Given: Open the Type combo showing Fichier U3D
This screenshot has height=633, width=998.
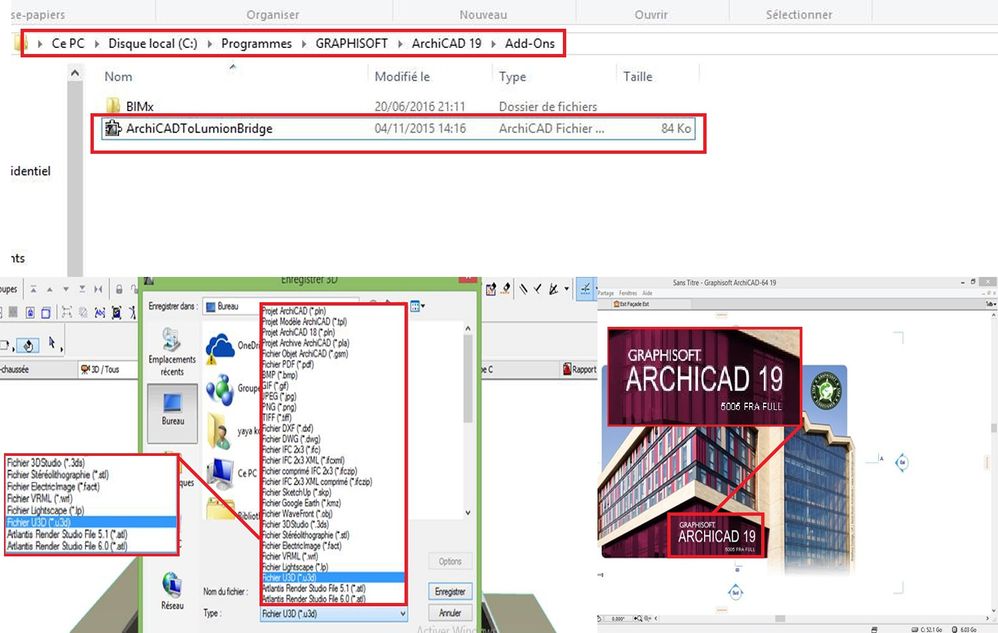Looking at the screenshot, I should (334, 613).
